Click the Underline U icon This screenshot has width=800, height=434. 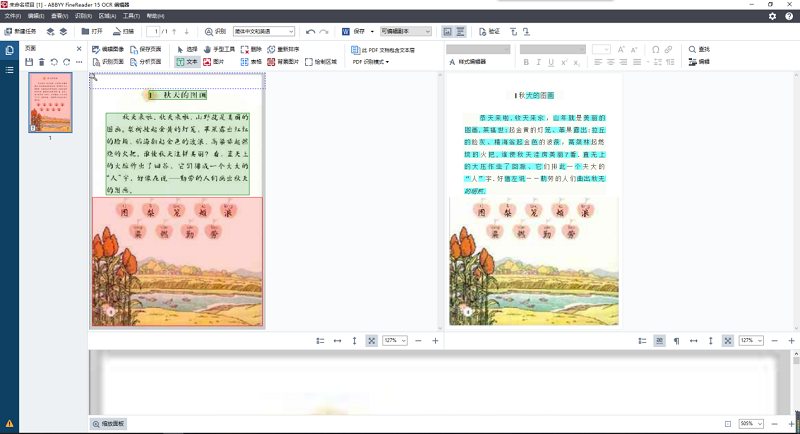tap(551, 62)
